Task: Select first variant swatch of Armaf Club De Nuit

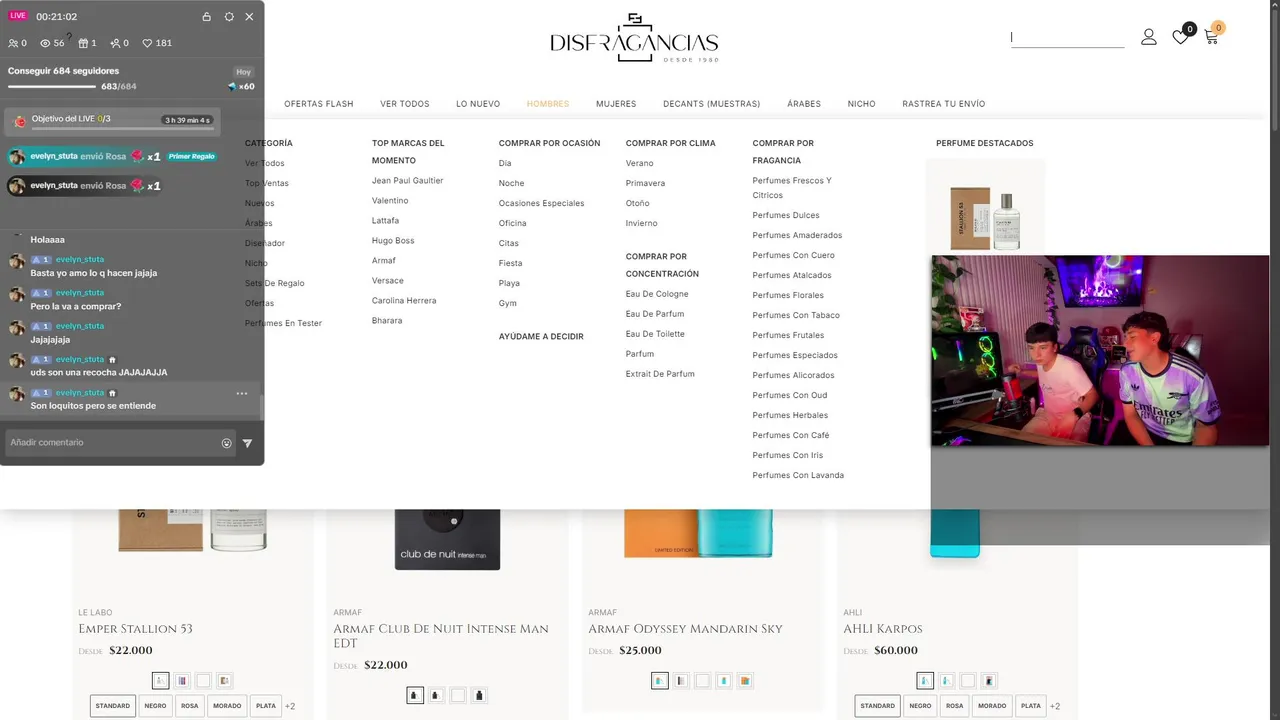Action: coord(415,695)
